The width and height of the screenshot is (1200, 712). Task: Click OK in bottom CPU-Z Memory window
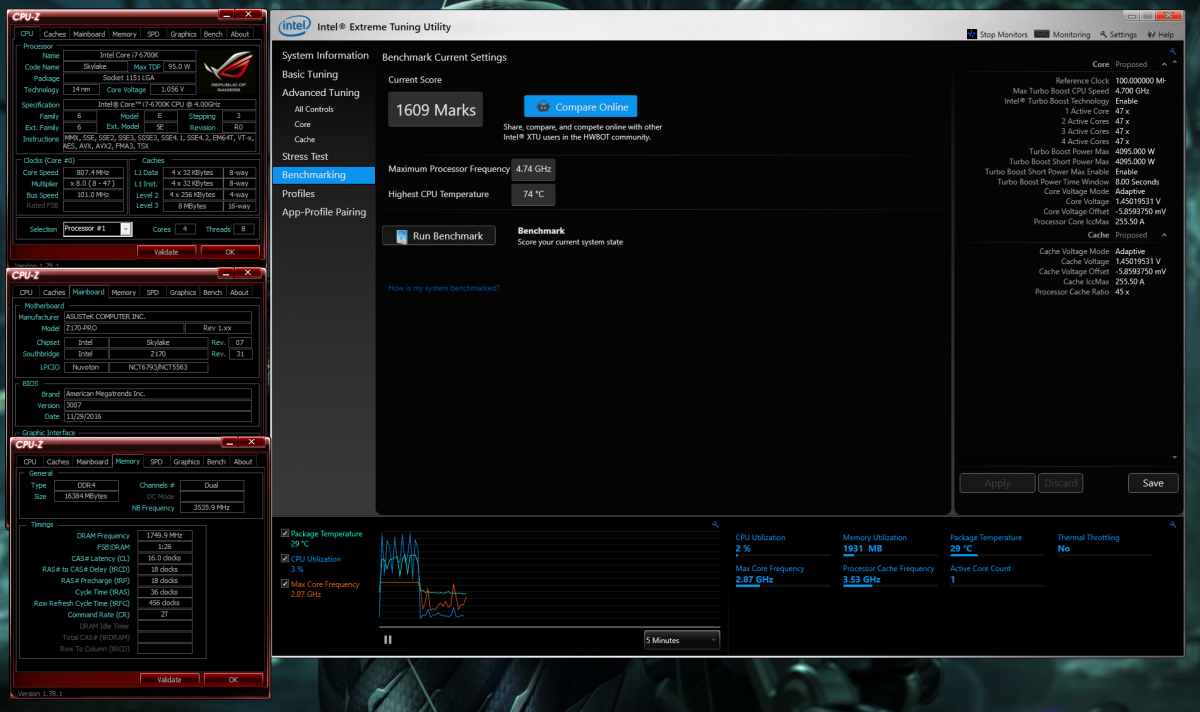[x=233, y=679]
